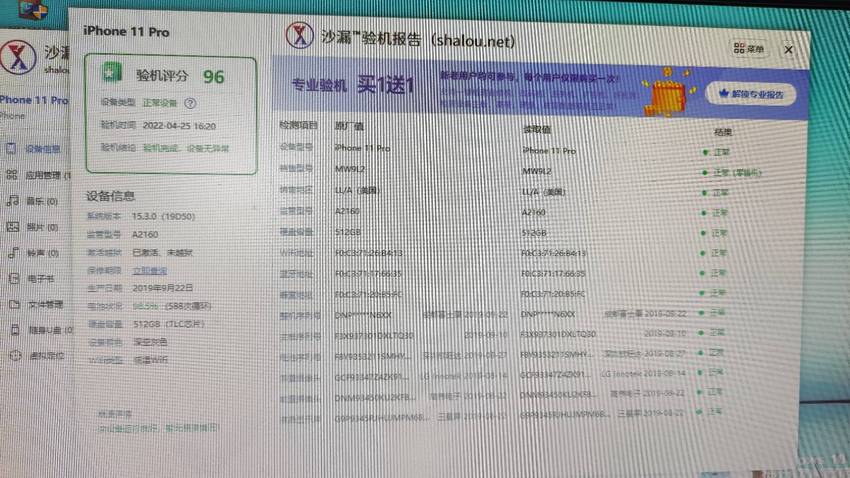Click DNP*****N6XX in the 读取值 column
The image size is (850, 478).
548,314
